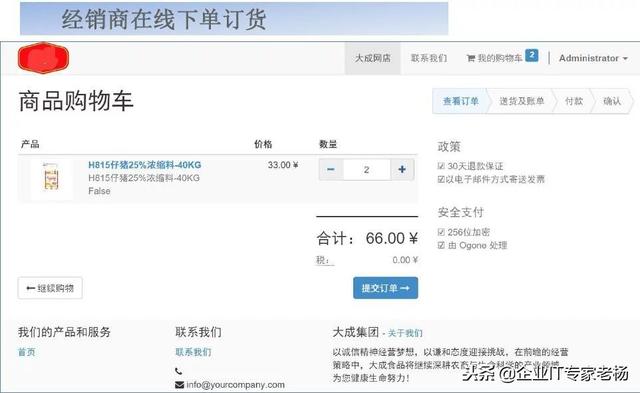Click the 以电子邮件方式寄送发票 check mark

coord(441,179)
